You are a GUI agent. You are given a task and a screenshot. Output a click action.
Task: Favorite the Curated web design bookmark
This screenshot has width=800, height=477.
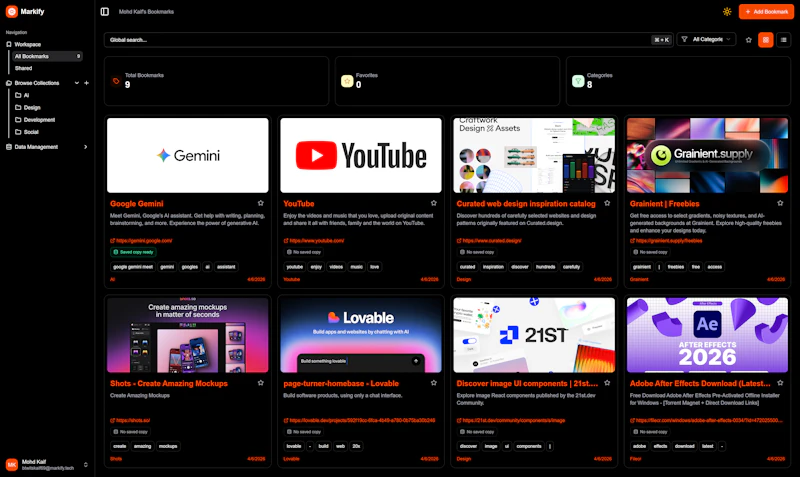coord(607,203)
